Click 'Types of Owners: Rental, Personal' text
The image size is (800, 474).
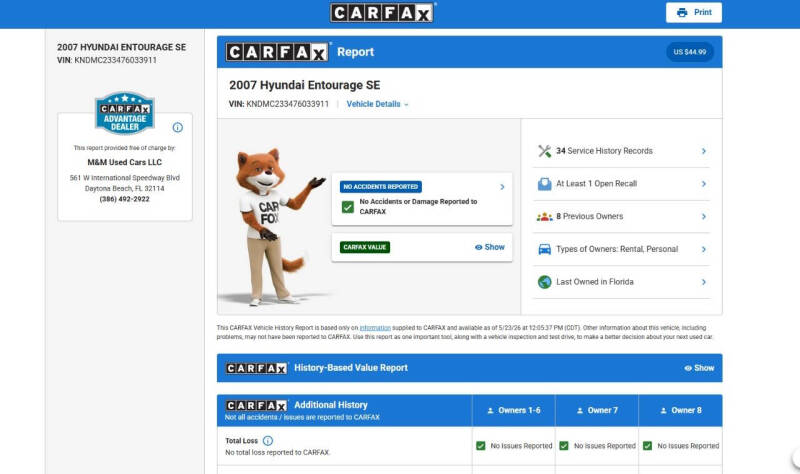tap(617, 249)
